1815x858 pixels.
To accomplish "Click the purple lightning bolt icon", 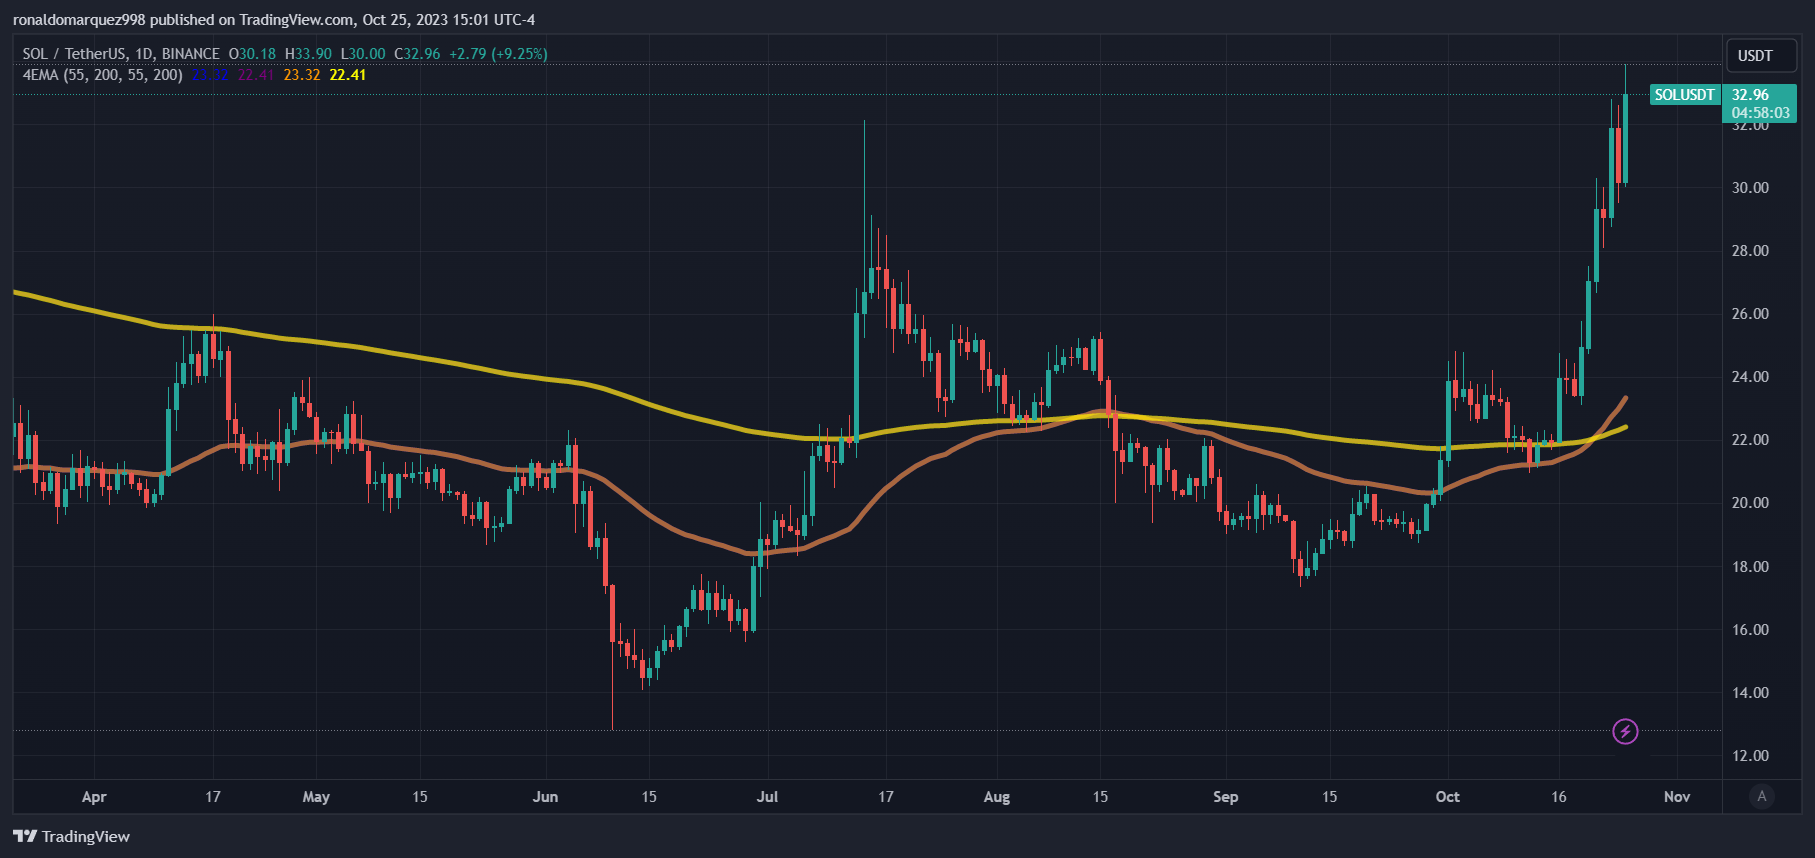I will pyautogui.click(x=1625, y=732).
